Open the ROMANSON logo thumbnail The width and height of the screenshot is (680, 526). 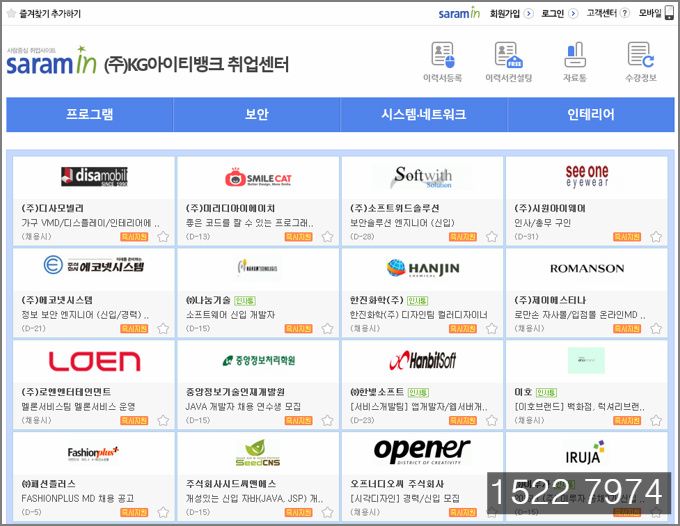click(x=587, y=268)
